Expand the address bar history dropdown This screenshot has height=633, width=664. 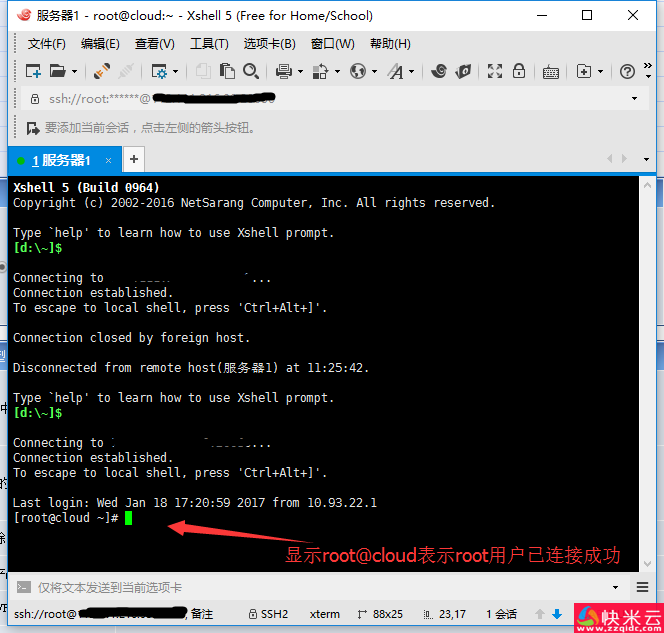(x=634, y=99)
